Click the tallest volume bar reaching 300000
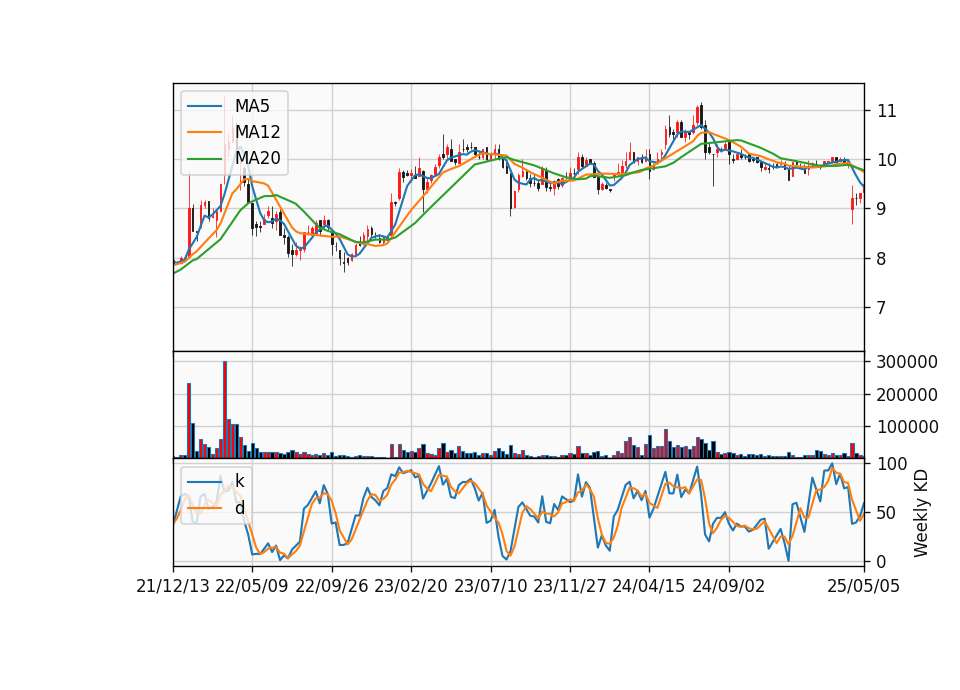 (x=225, y=410)
